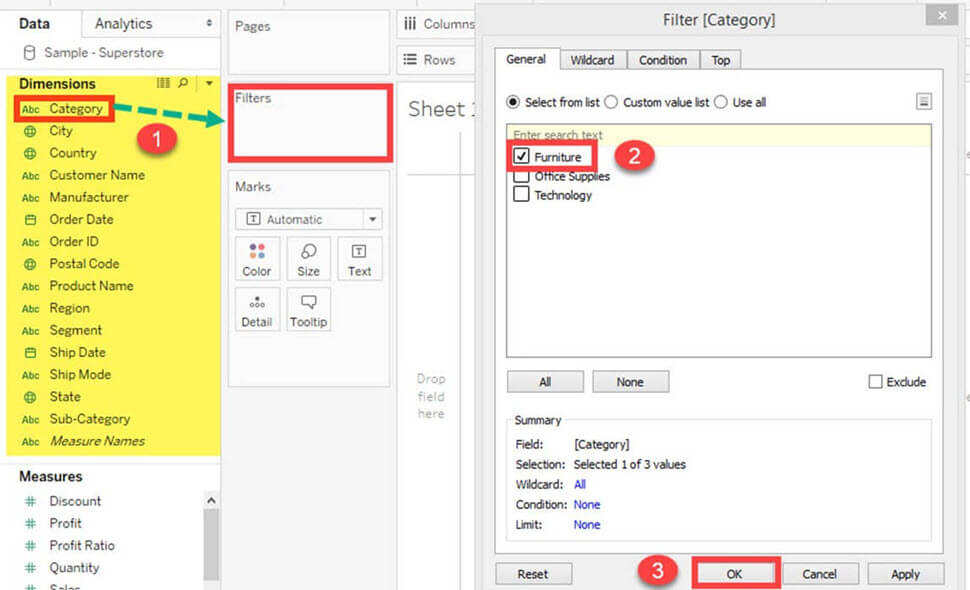This screenshot has height=590, width=970.
Task: Click the filter list options icon
Action: (924, 101)
